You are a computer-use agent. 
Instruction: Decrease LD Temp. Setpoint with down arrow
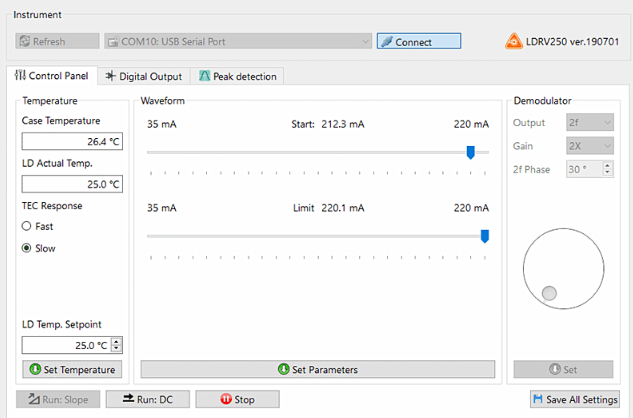coord(117,349)
